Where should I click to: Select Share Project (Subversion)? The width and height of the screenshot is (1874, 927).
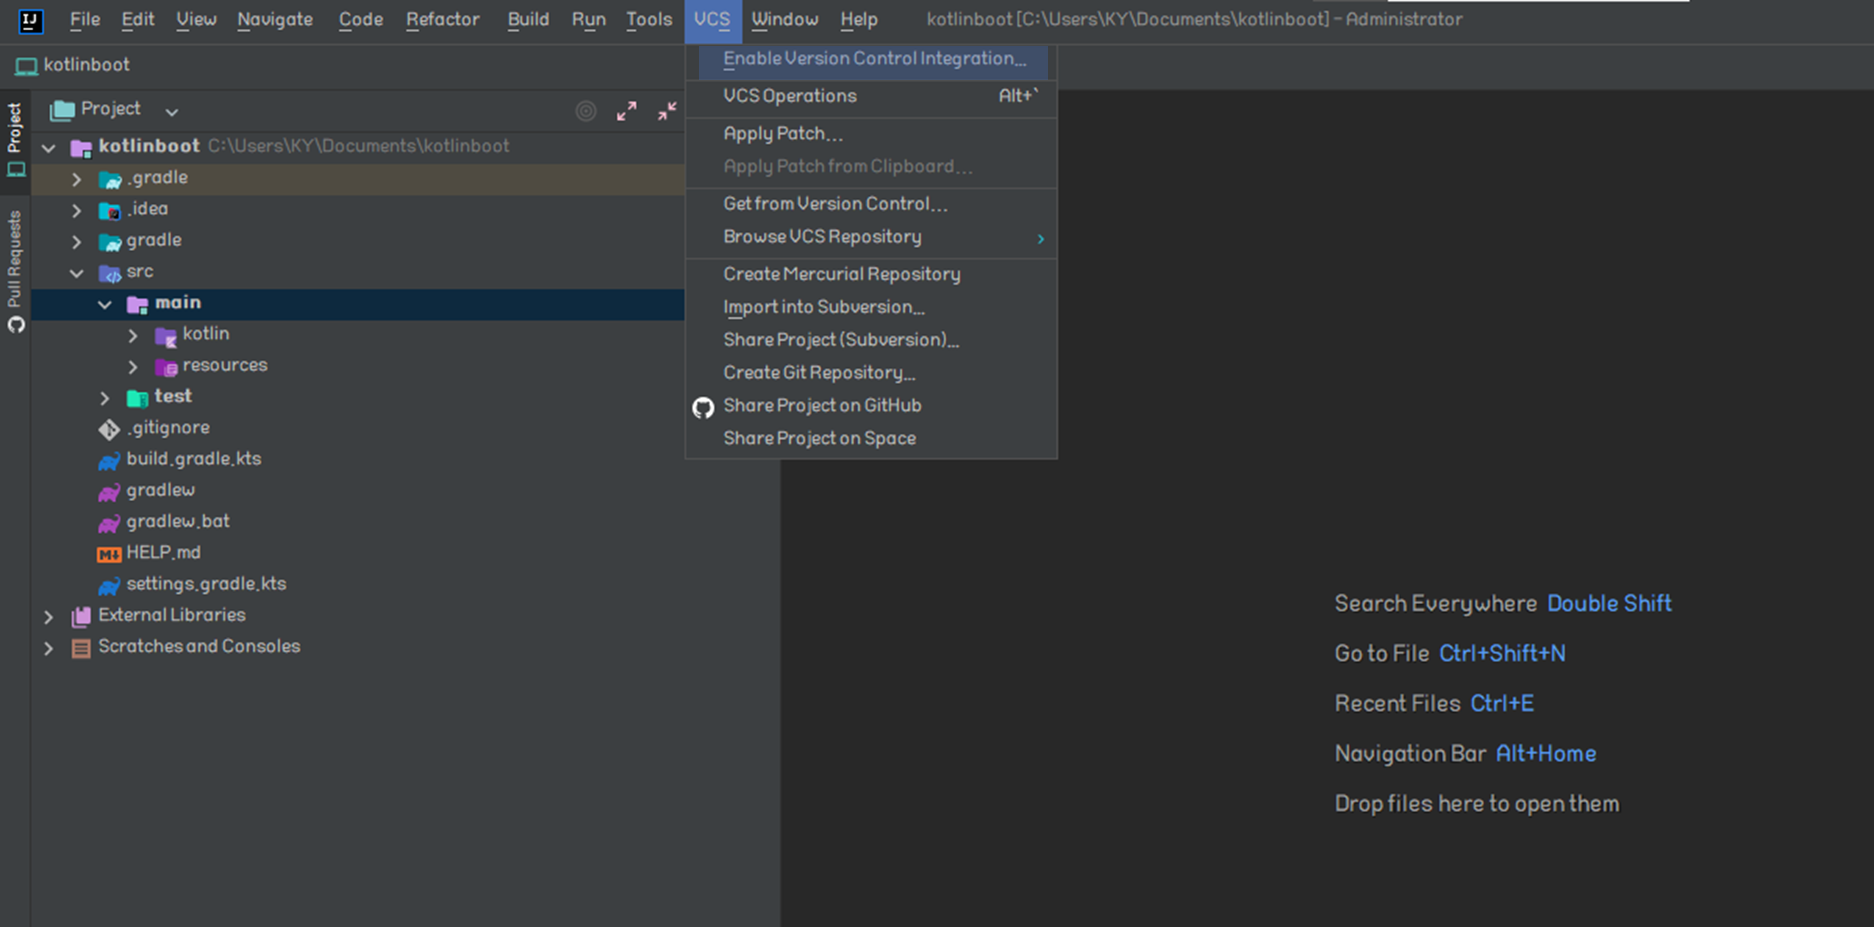pos(871,340)
